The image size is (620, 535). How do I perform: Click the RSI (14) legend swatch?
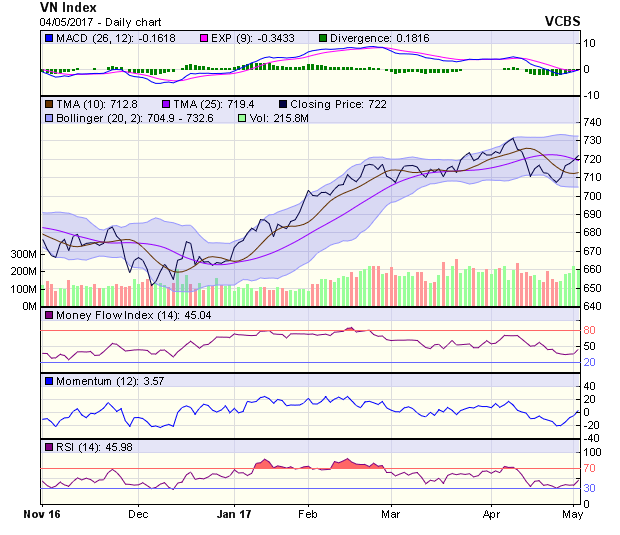47,447
